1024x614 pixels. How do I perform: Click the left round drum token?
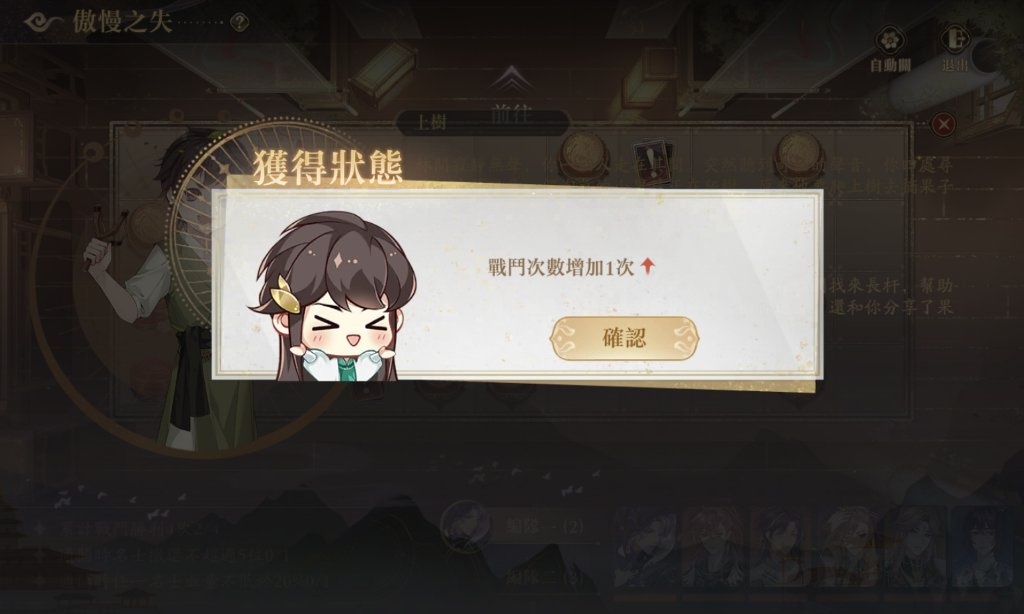click(x=582, y=155)
